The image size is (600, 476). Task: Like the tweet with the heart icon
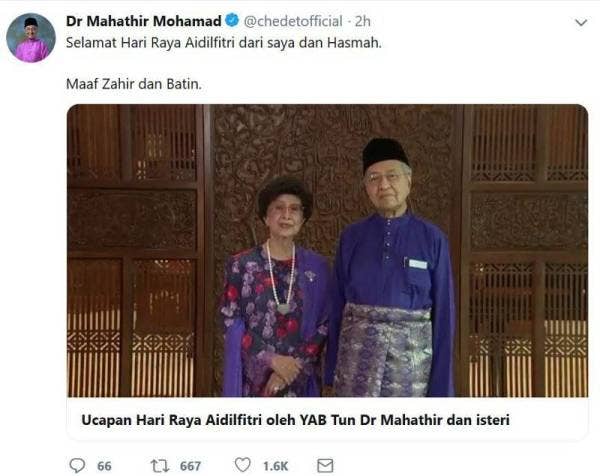[x=243, y=465]
